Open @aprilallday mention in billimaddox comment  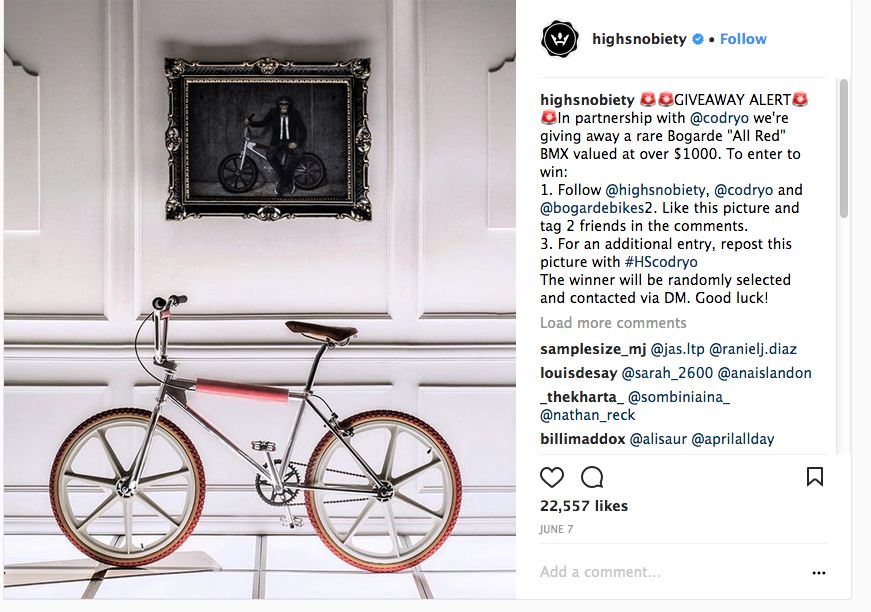(x=733, y=439)
